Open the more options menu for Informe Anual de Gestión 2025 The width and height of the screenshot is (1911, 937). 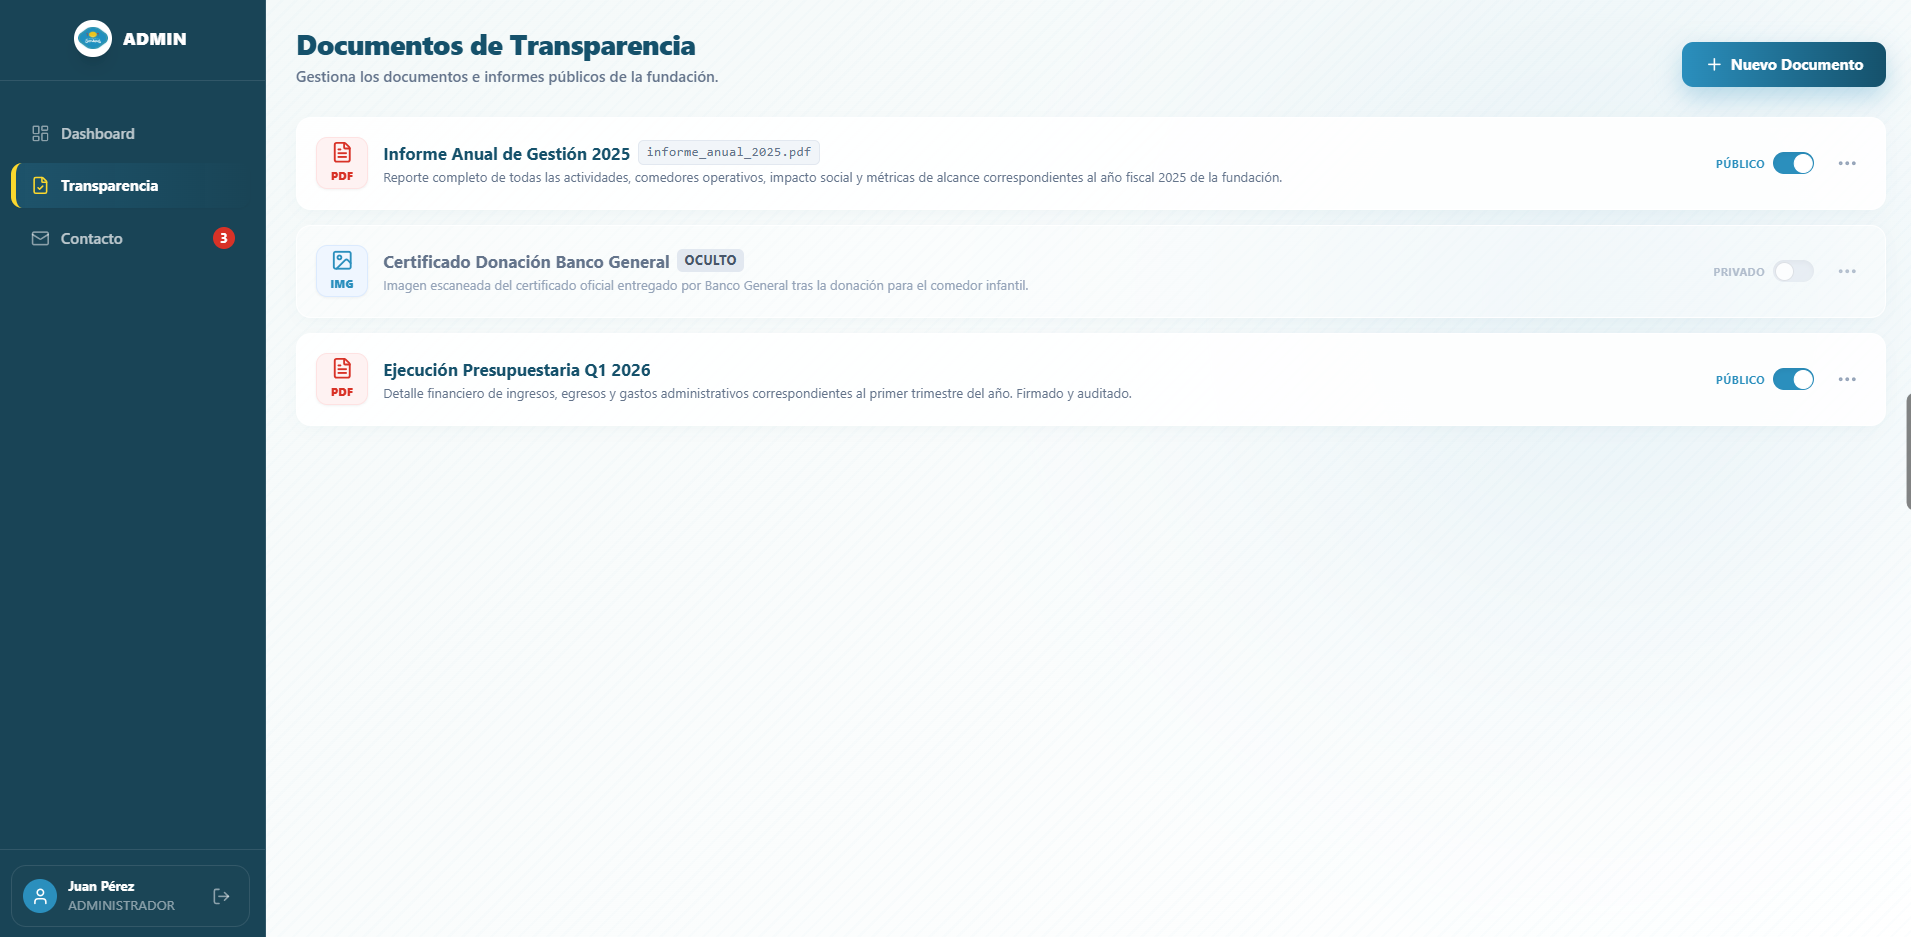[x=1847, y=163]
